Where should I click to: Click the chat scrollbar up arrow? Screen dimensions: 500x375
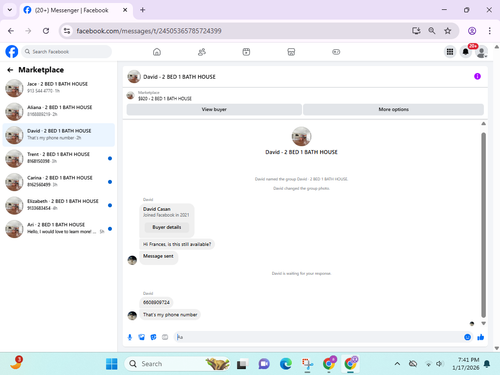[483, 124]
